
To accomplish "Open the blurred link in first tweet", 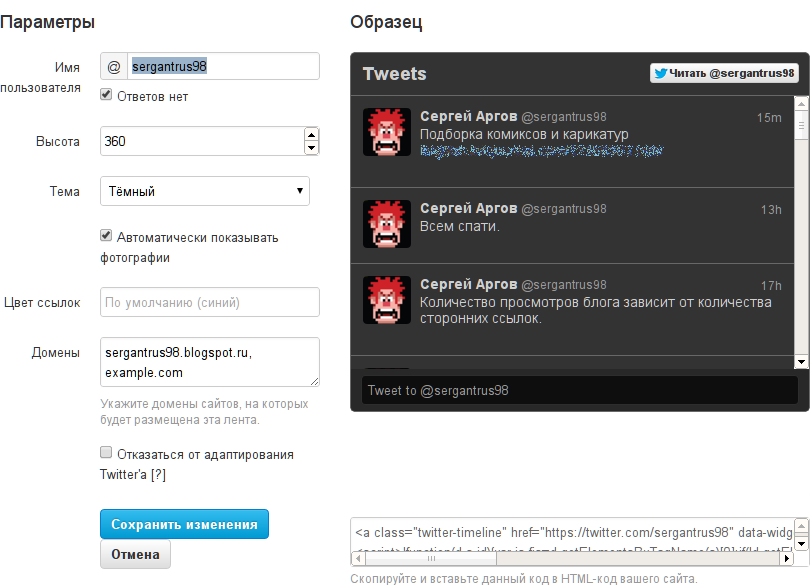I will pos(542,151).
